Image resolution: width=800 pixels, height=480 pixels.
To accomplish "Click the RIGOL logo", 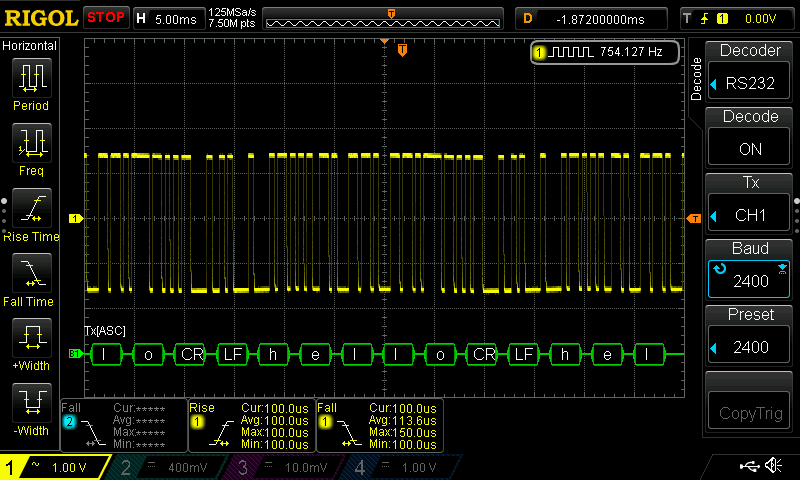I will pos(41,18).
